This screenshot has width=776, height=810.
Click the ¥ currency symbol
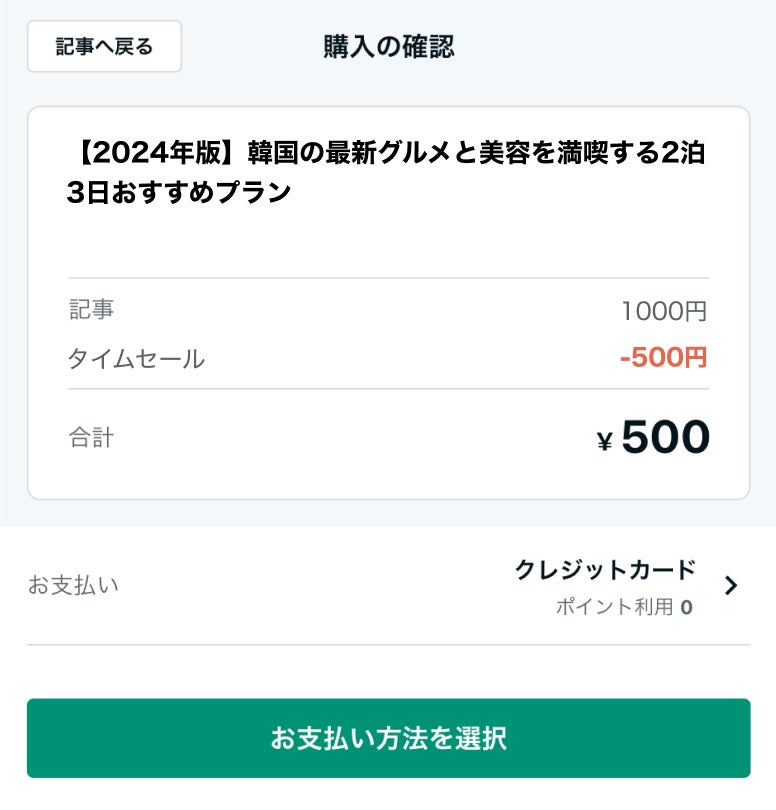click(x=604, y=442)
